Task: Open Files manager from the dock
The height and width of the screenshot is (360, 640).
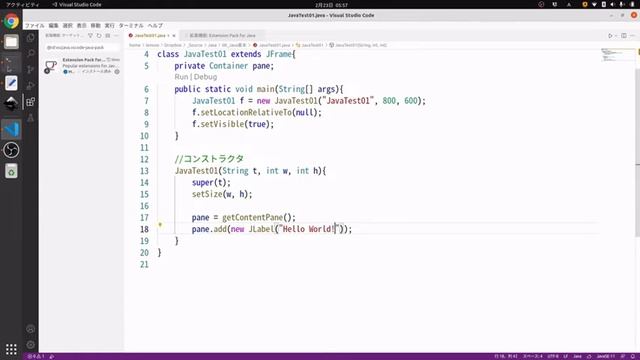Action: point(11,42)
